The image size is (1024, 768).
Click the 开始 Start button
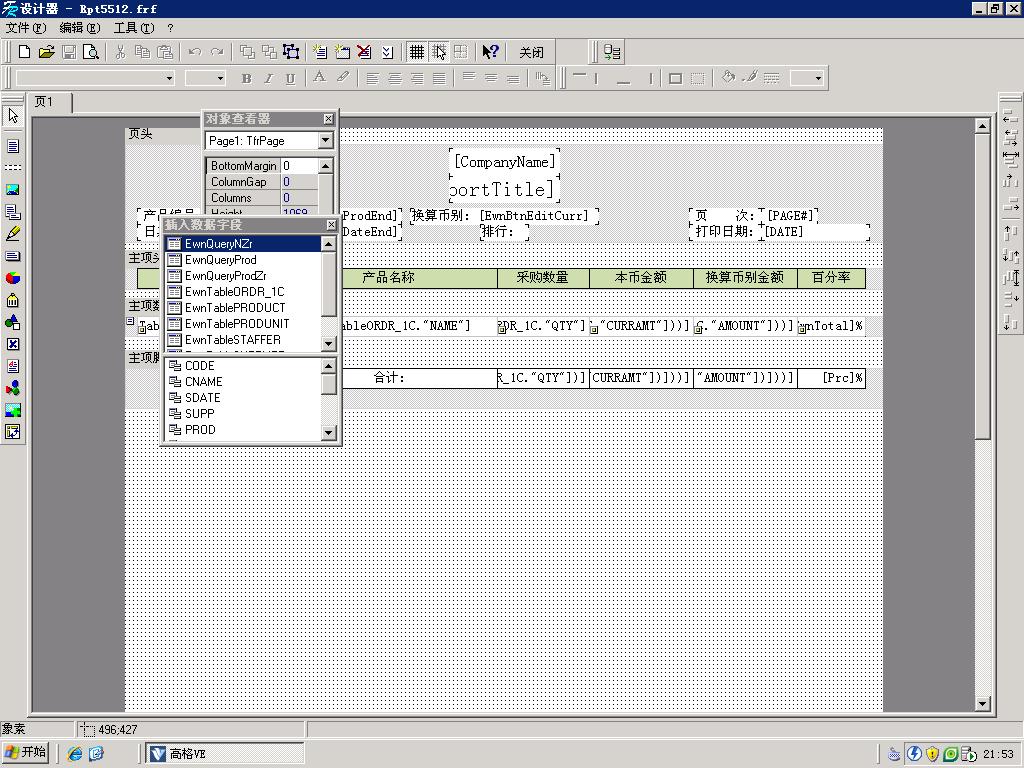27,753
